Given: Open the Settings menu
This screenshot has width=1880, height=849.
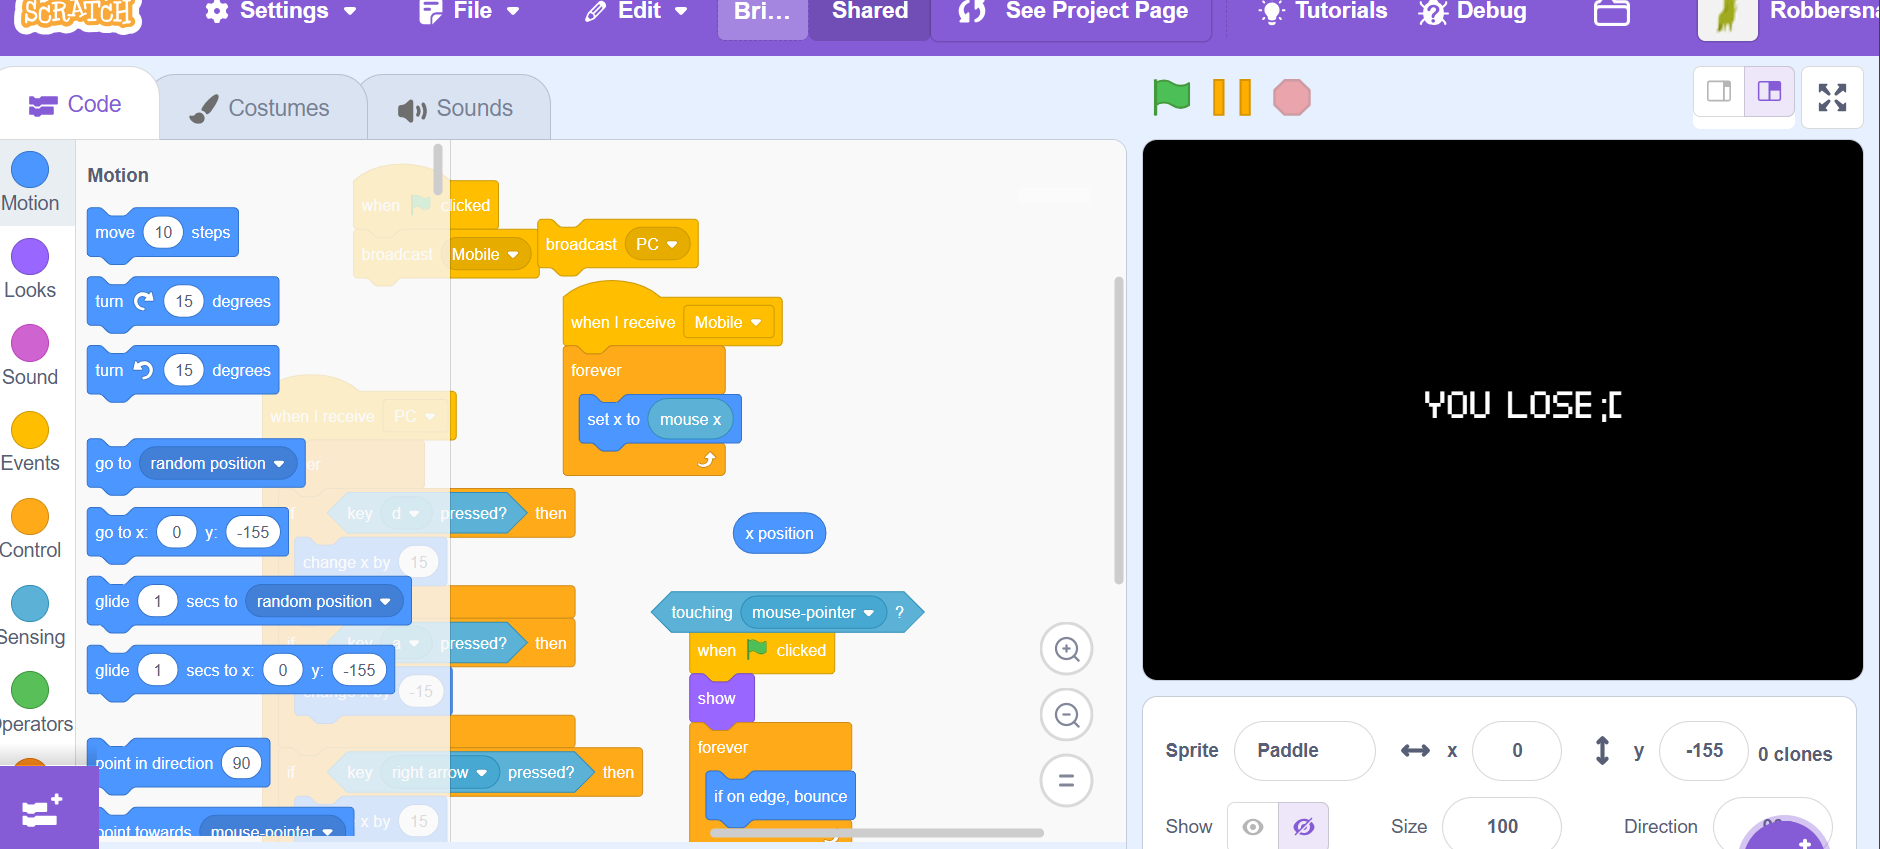Looking at the screenshot, I should tap(281, 12).
